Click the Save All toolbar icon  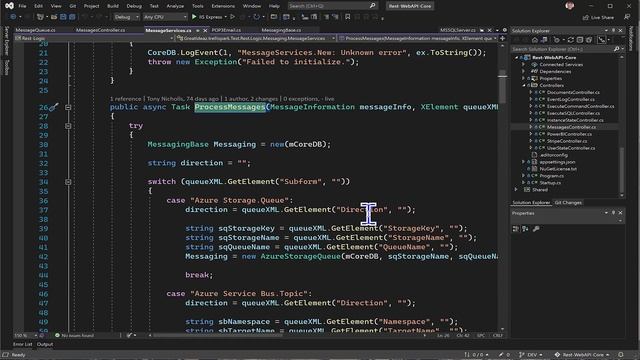[72, 17]
